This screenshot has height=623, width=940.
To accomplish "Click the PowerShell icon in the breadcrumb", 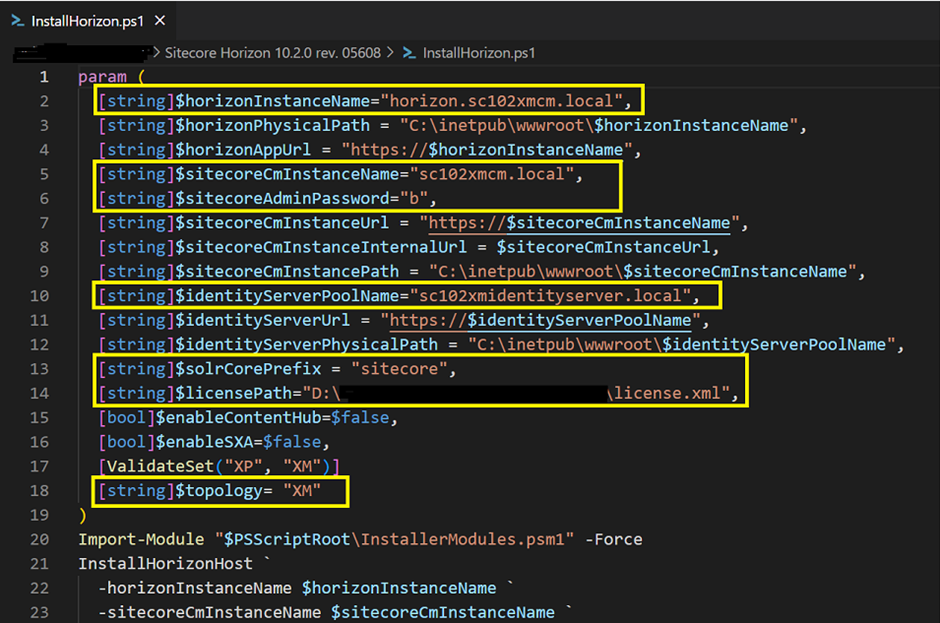I will pos(409,53).
